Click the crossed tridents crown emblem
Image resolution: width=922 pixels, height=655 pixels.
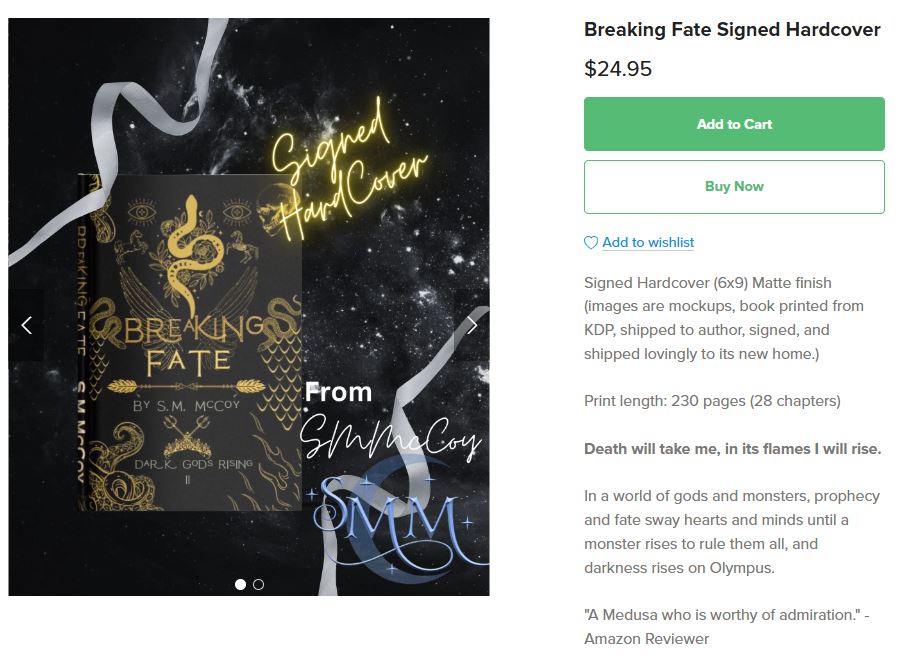click(187, 437)
